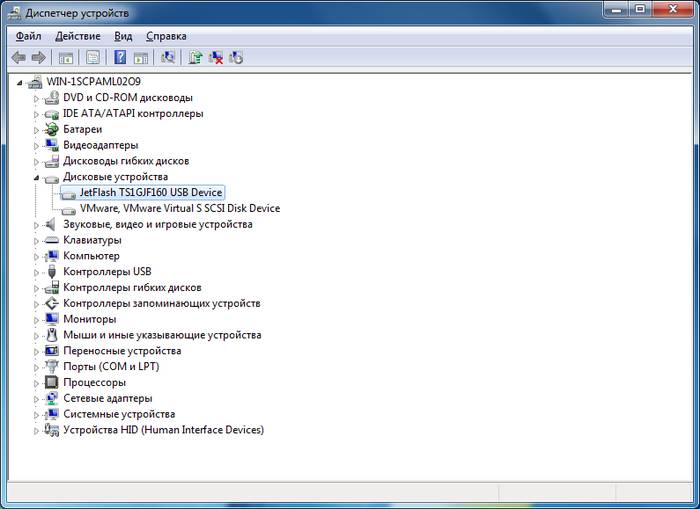Screen dimensions: 700x509
Task: Click the Update driver software toolbar icon
Action: (x=195, y=58)
